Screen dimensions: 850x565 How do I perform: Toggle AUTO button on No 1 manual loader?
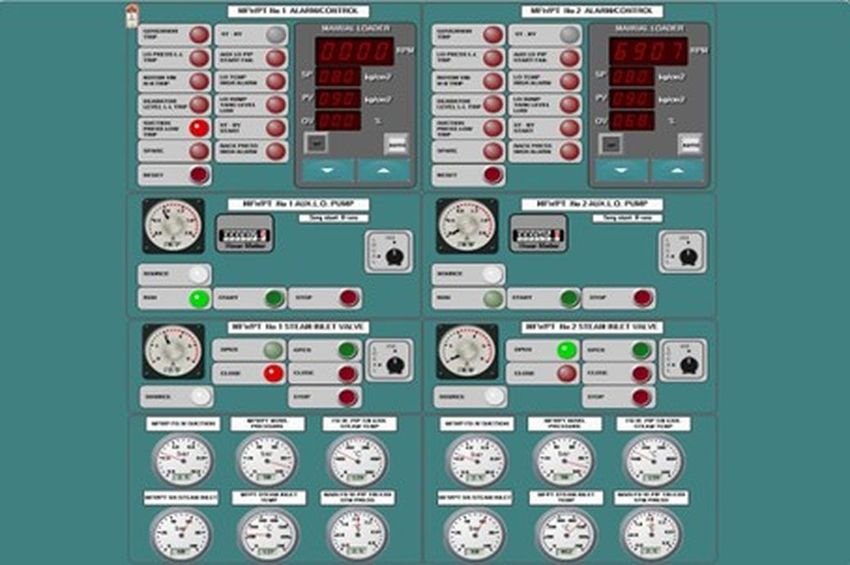[397, 142]
